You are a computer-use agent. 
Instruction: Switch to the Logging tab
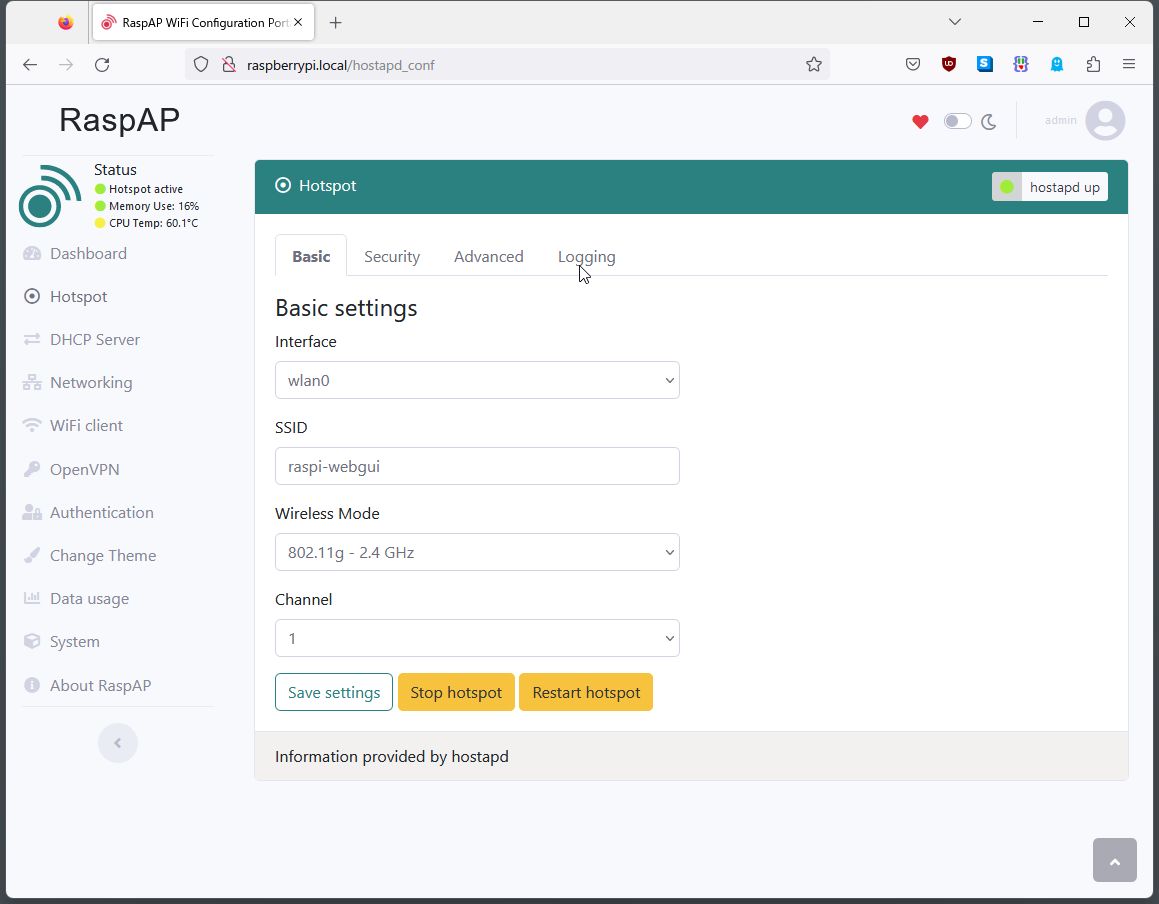[x=586, y=256]
